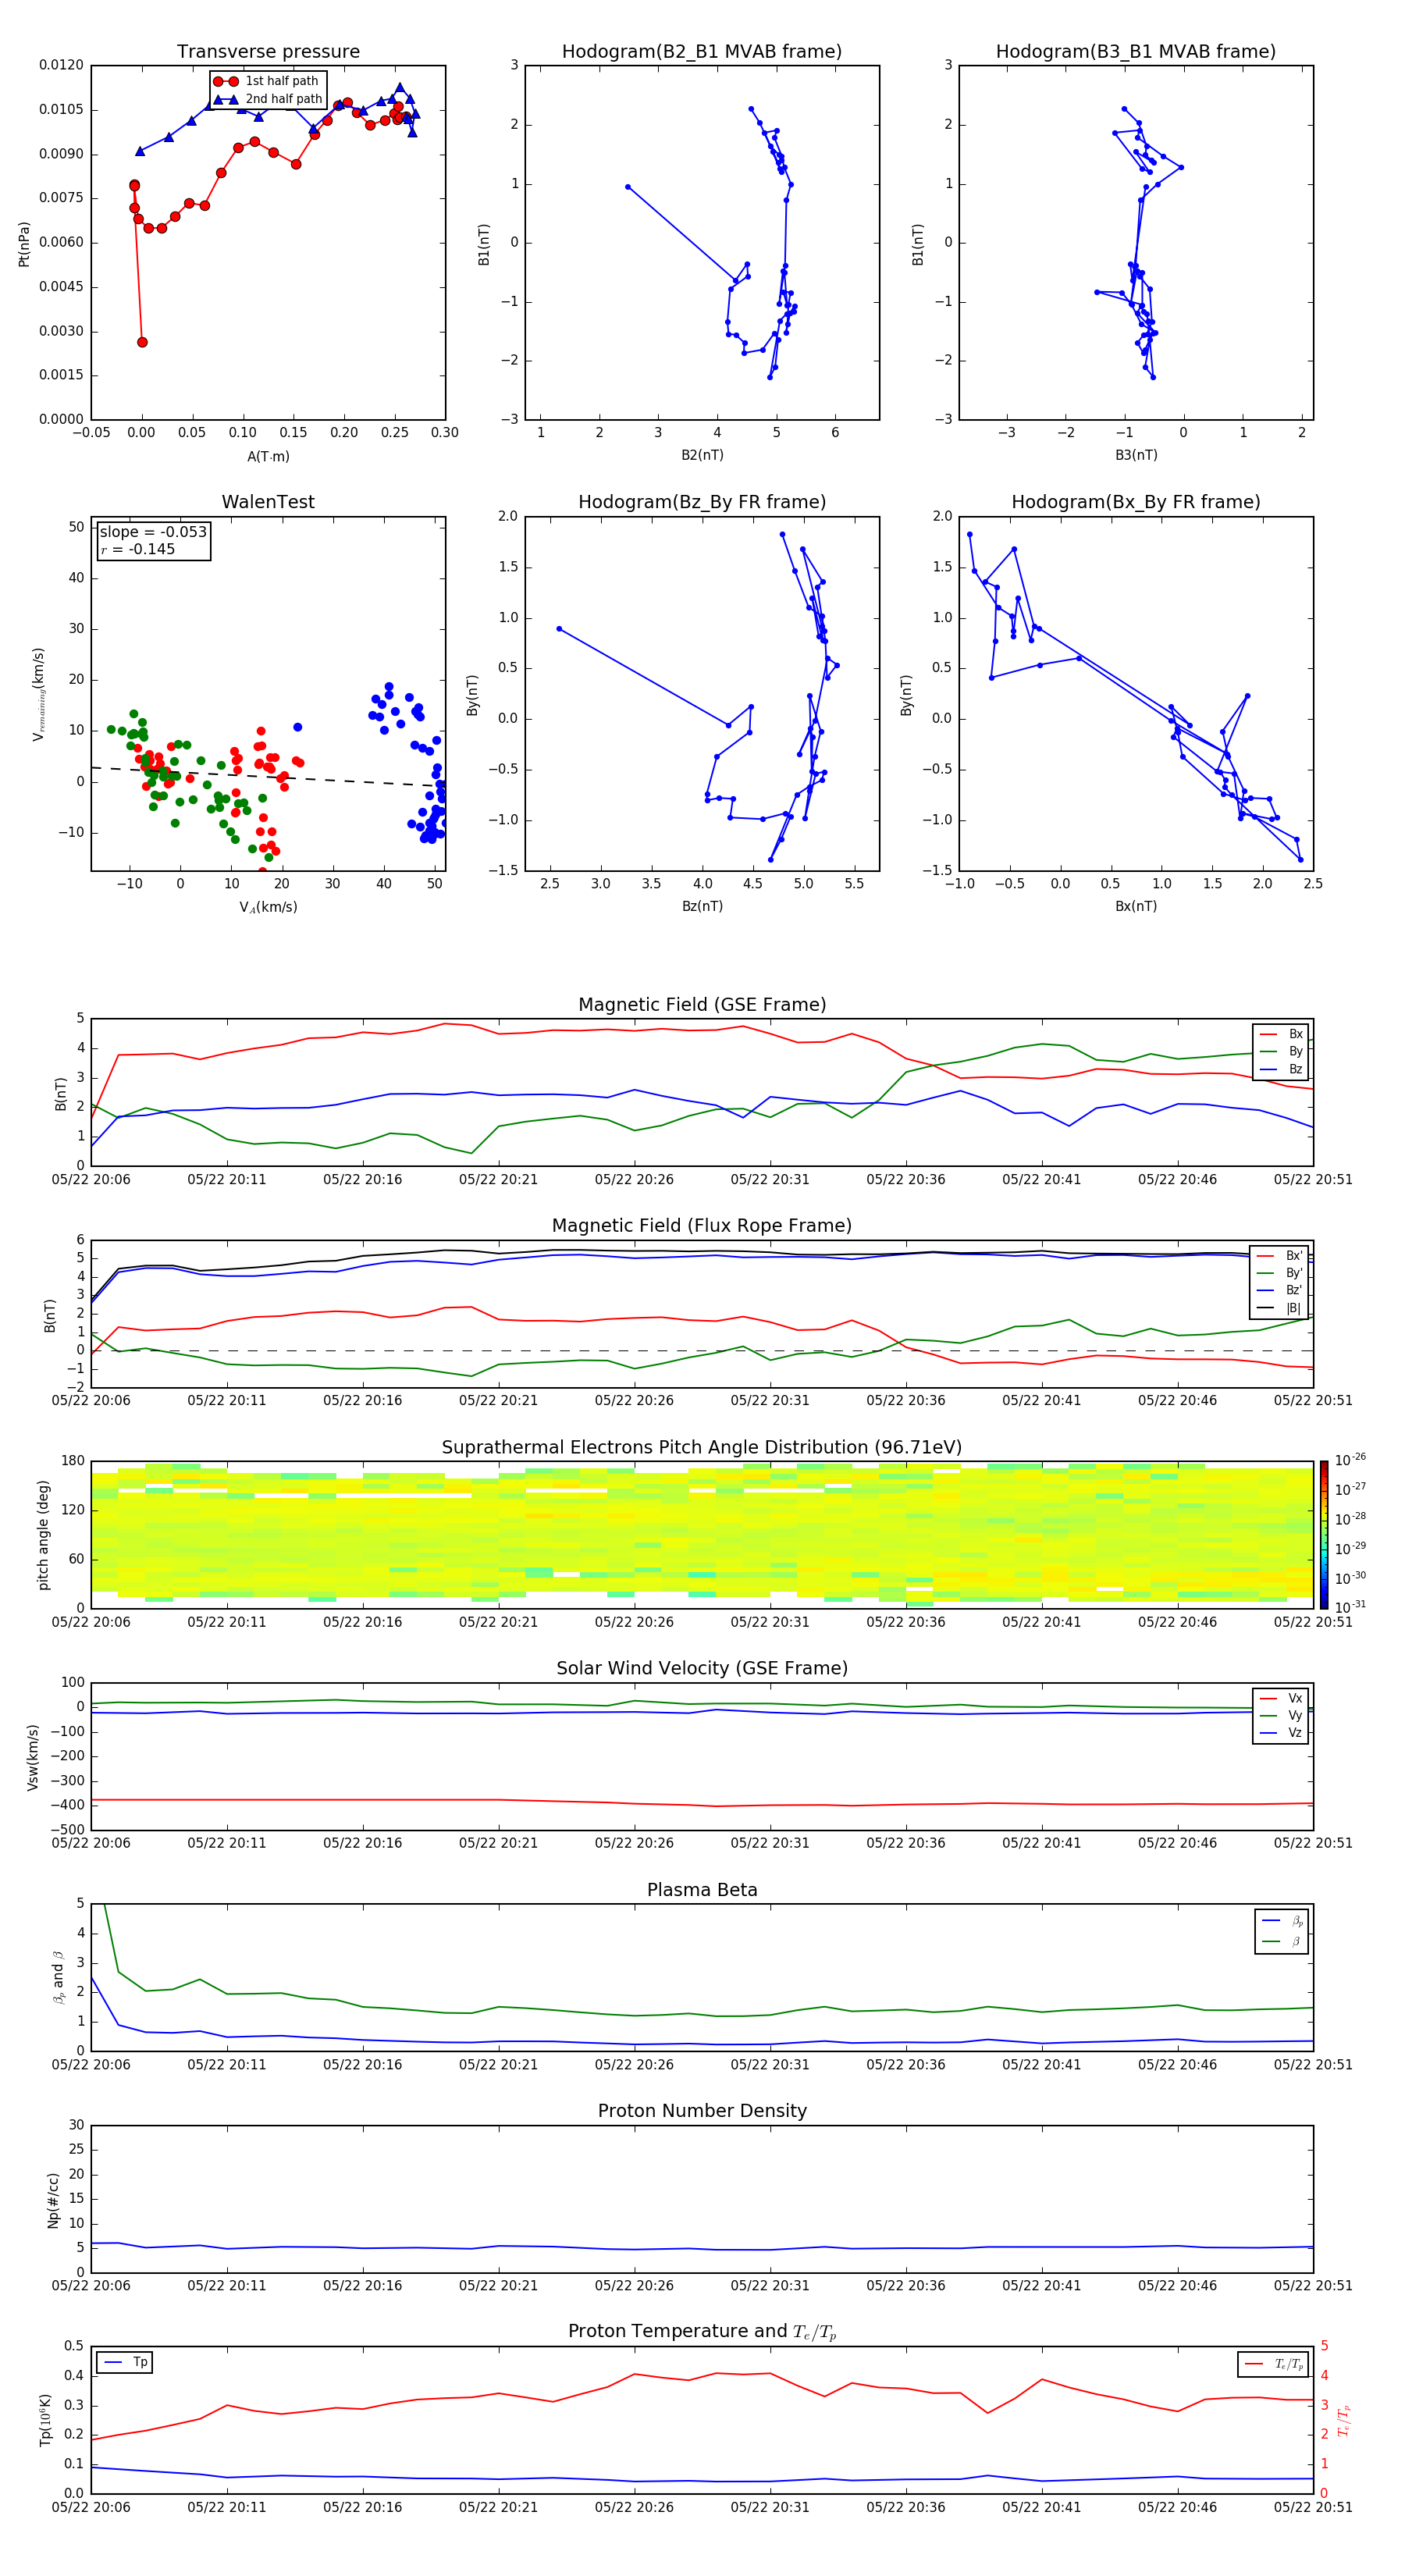Click the Te/Tp legend in proton temperature plot
The image size is (1405, 2576).
click(x=1274, y=2364)
